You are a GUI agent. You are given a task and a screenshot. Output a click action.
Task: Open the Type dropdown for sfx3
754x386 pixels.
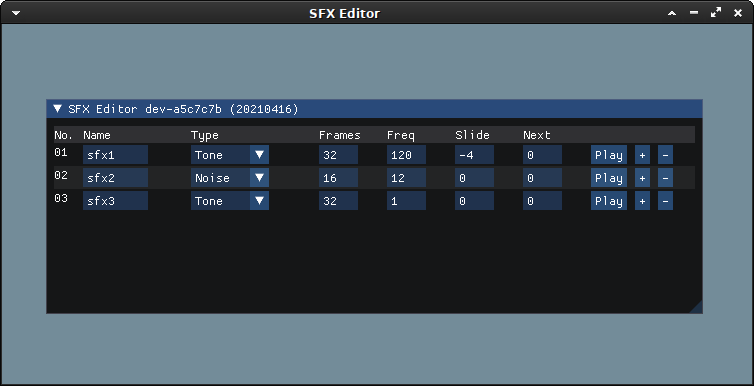[x=230, y=201]
